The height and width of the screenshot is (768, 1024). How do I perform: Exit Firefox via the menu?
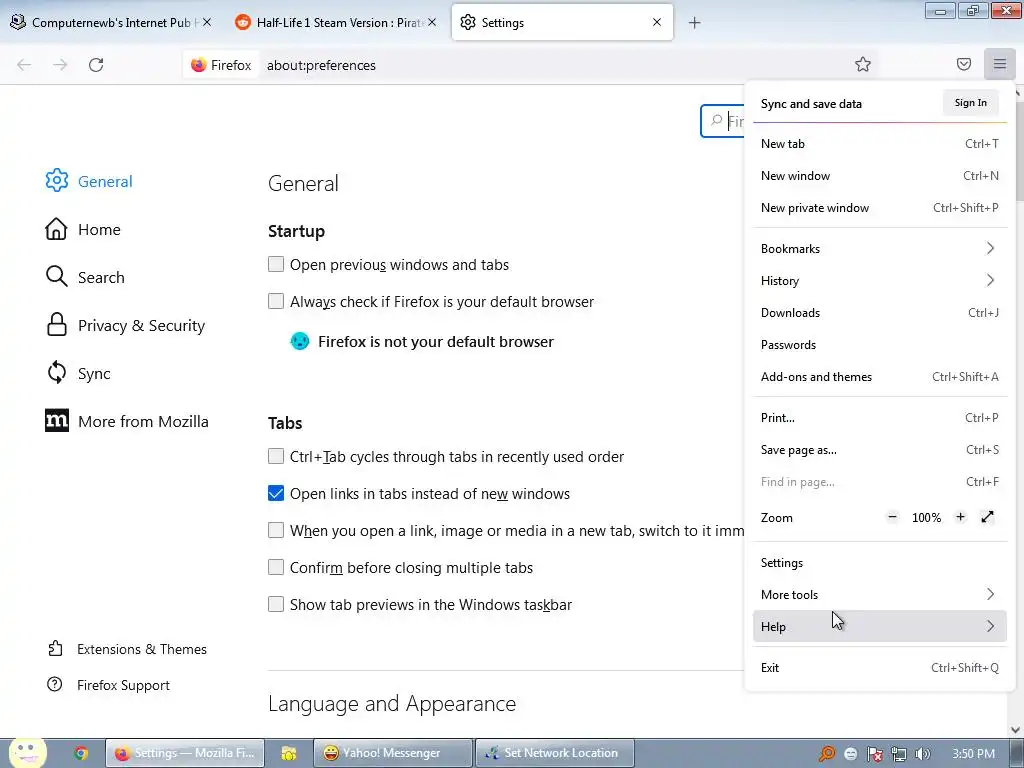pos(879,667)
